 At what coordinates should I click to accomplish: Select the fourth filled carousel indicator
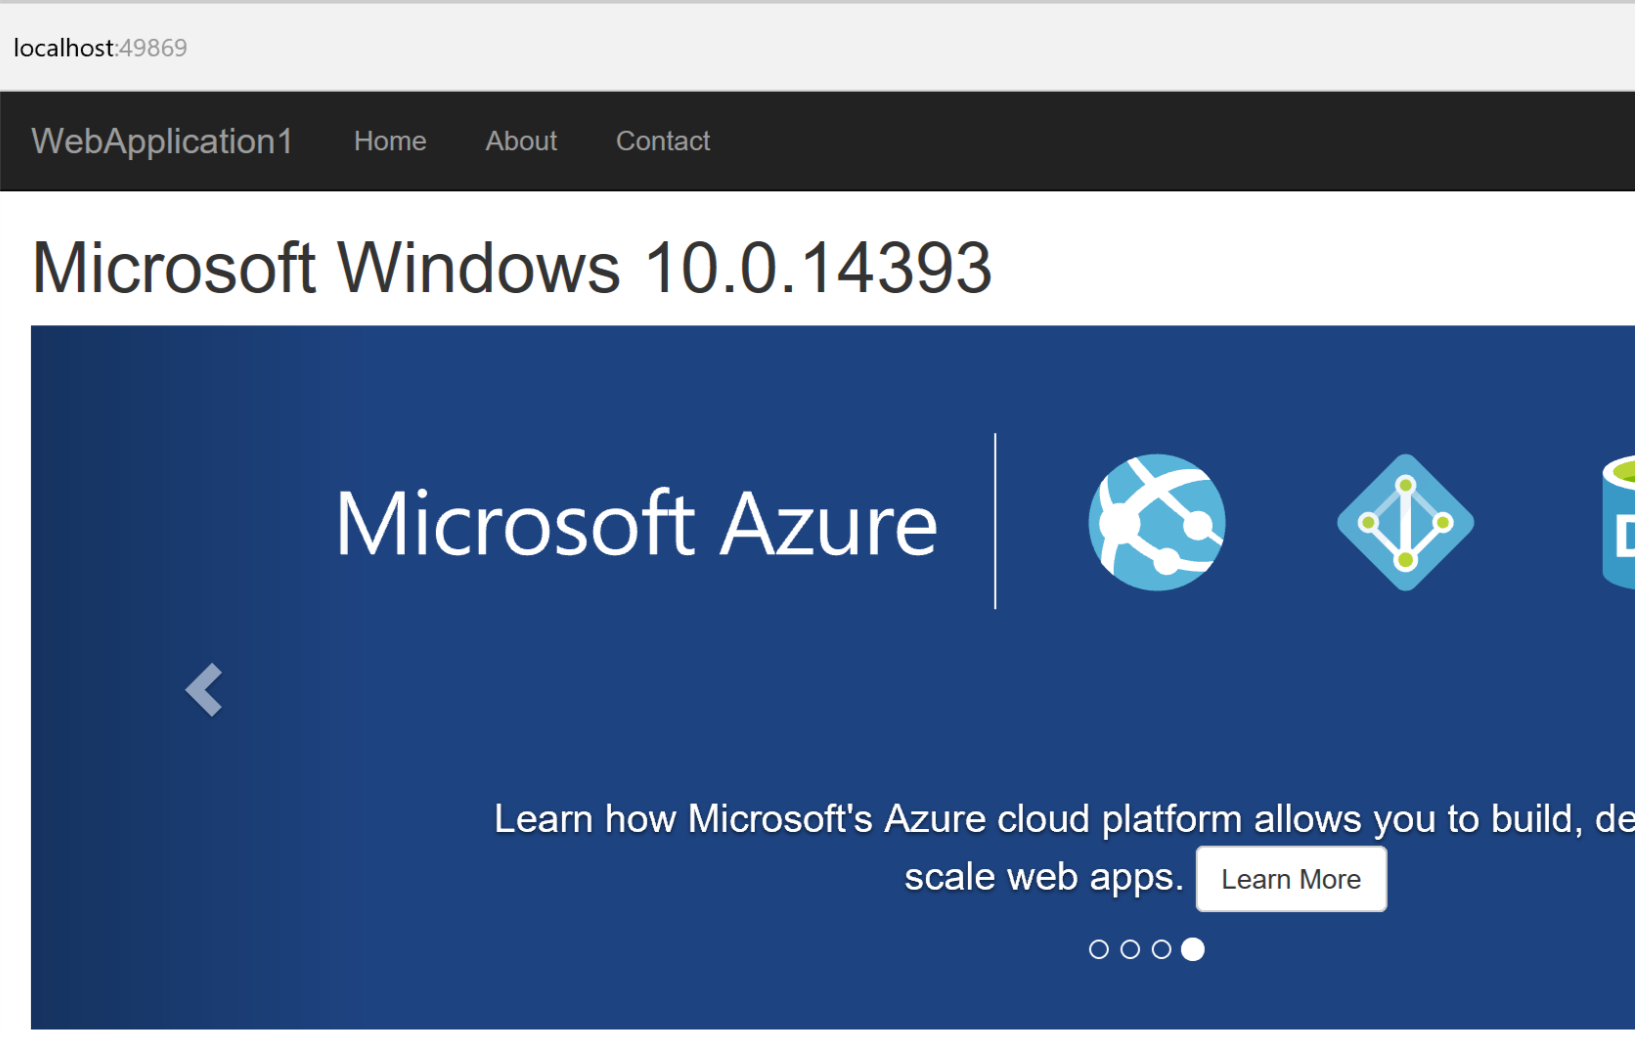pos(1193,949)
